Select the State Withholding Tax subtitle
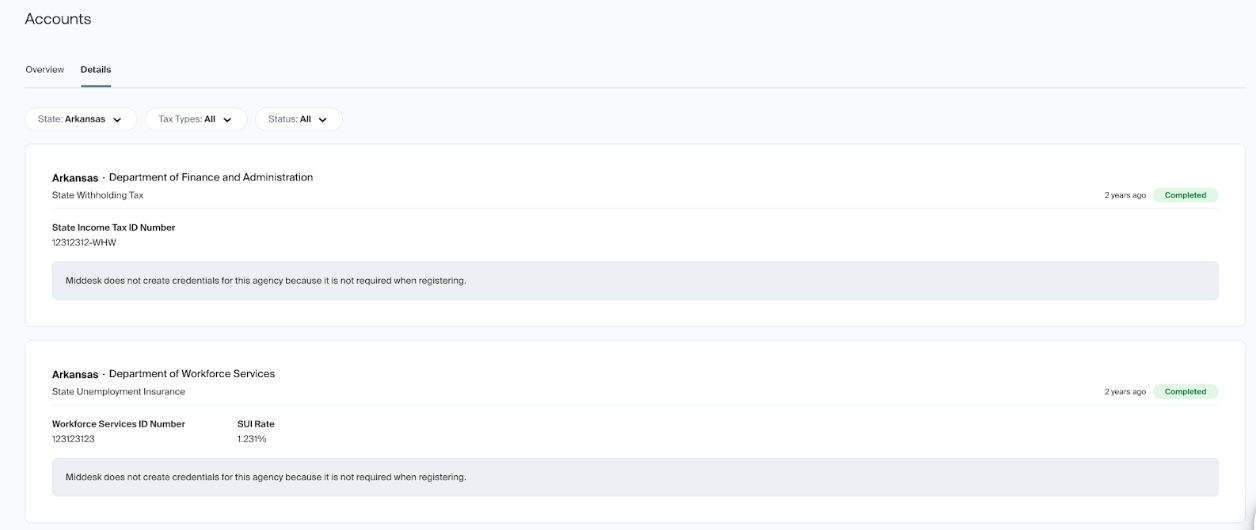1256x530 pixels. [97, 195]
